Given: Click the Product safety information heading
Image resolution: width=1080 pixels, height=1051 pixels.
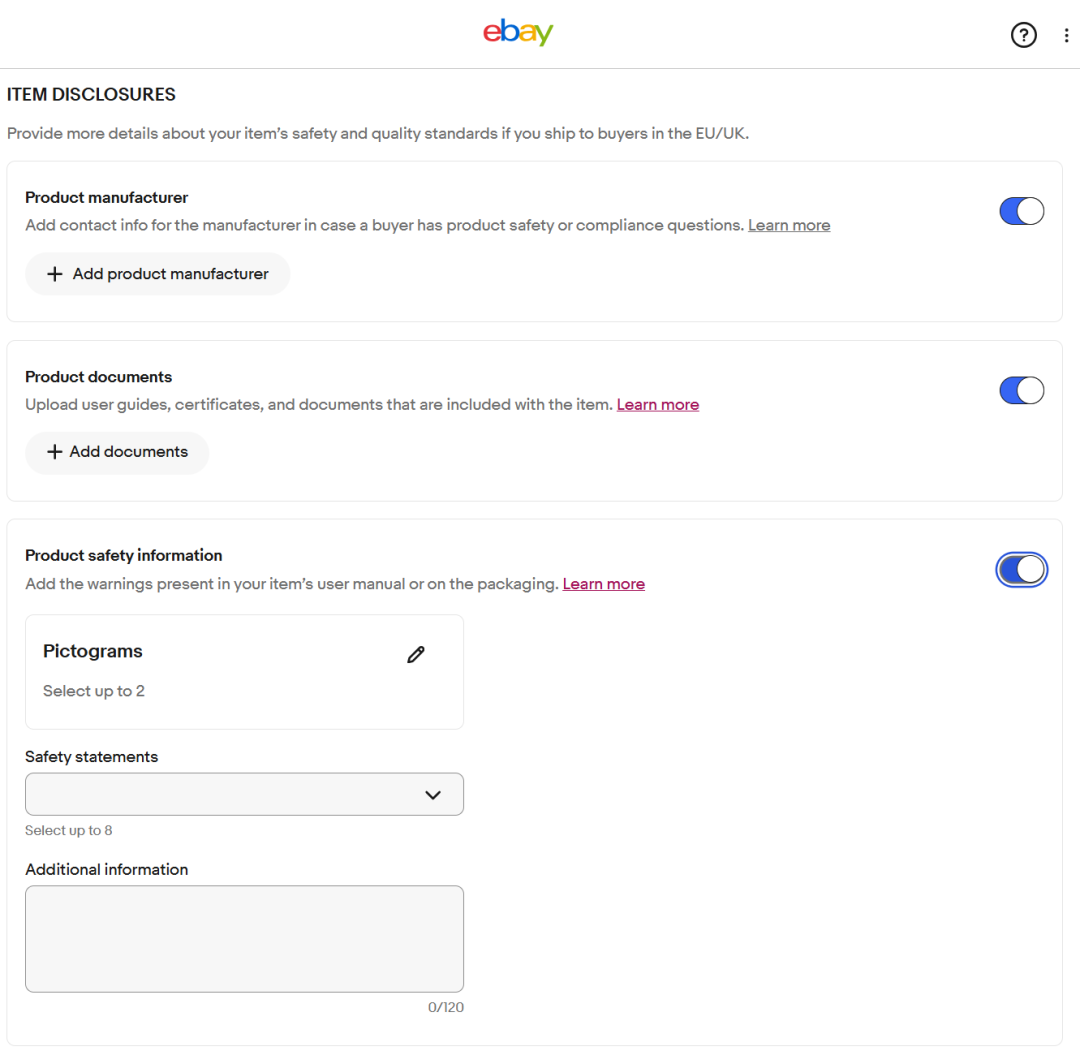Looking at the screenshot, I should (x=124, y=555).
